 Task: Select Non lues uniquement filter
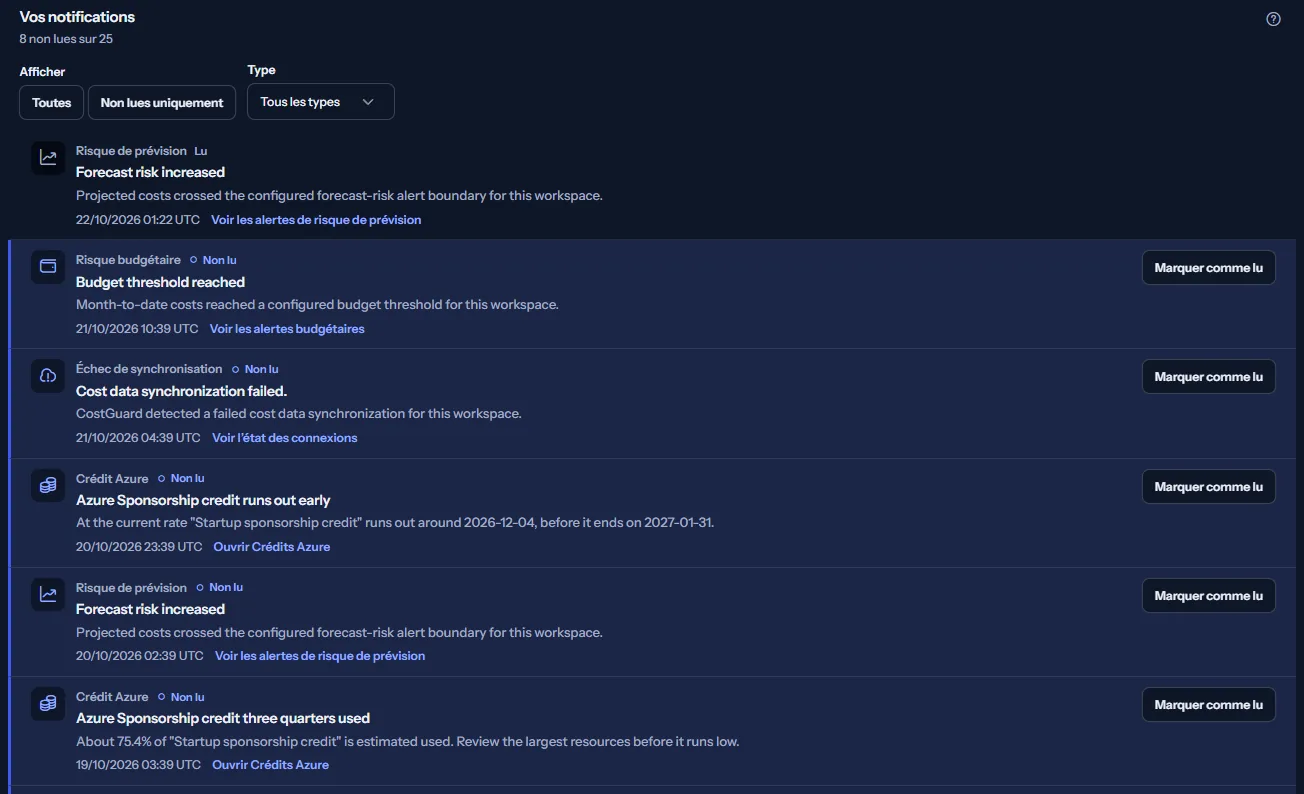click(162, 102)
